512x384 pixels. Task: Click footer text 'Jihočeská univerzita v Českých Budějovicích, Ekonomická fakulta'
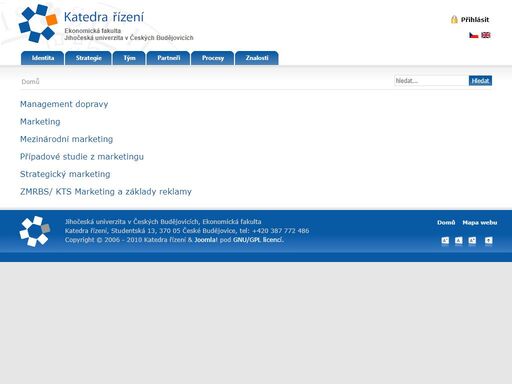pyautogui.click(x=163, y=222)
